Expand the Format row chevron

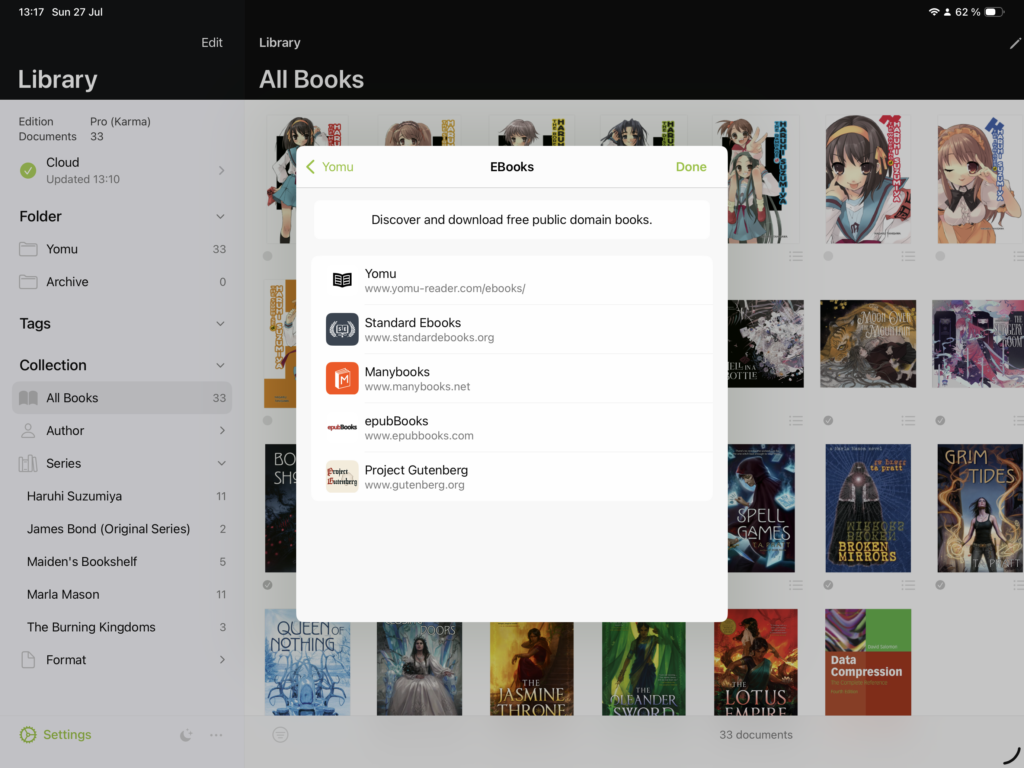(x=222, y=660)
